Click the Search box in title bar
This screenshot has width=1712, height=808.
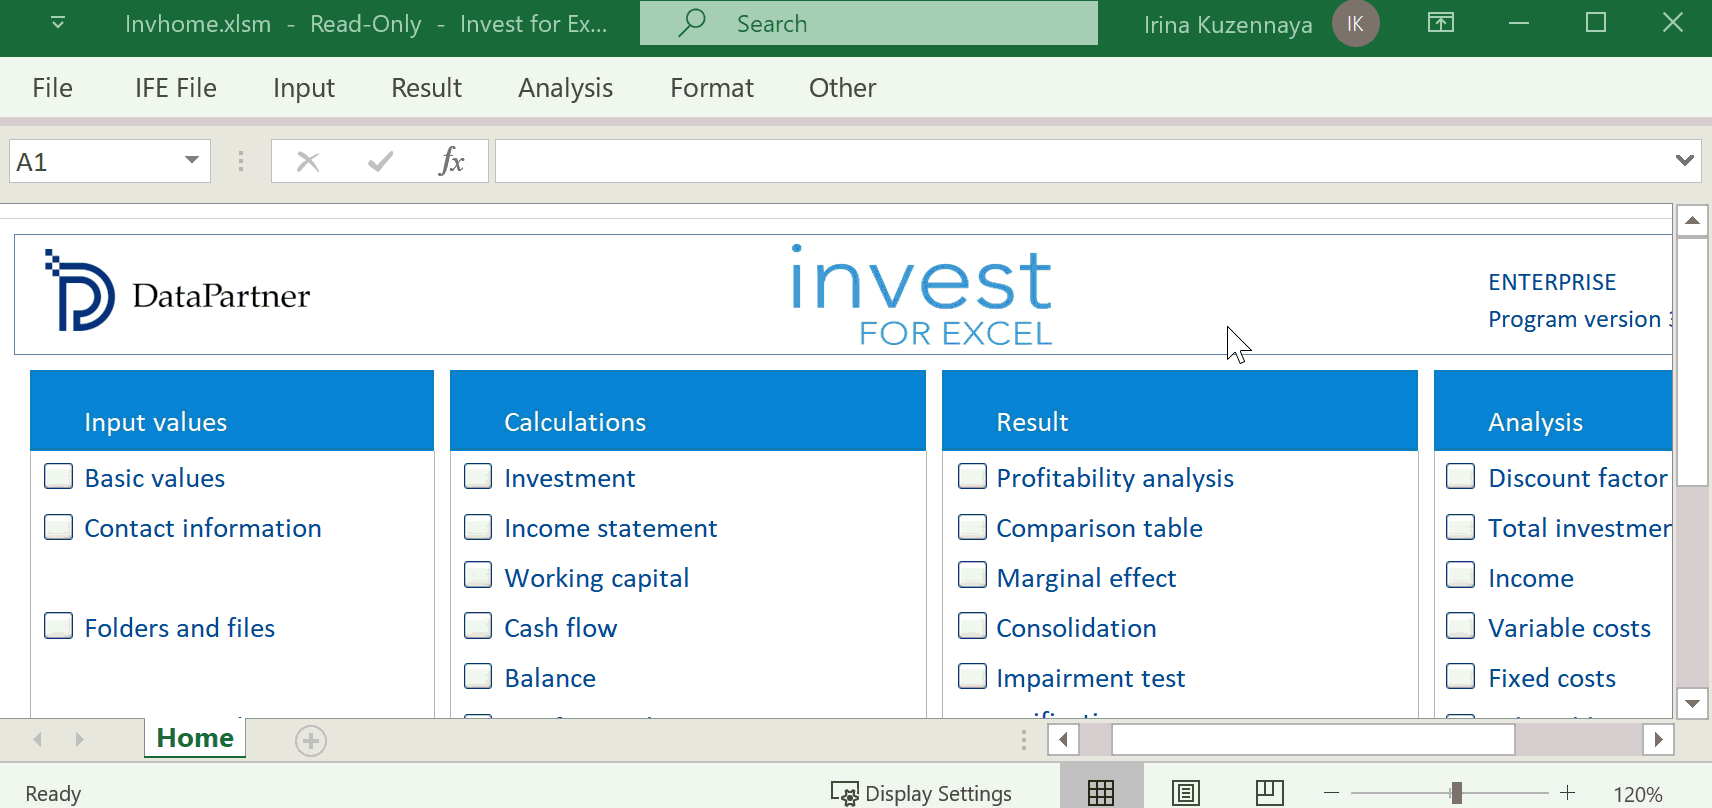pos(868,23)
